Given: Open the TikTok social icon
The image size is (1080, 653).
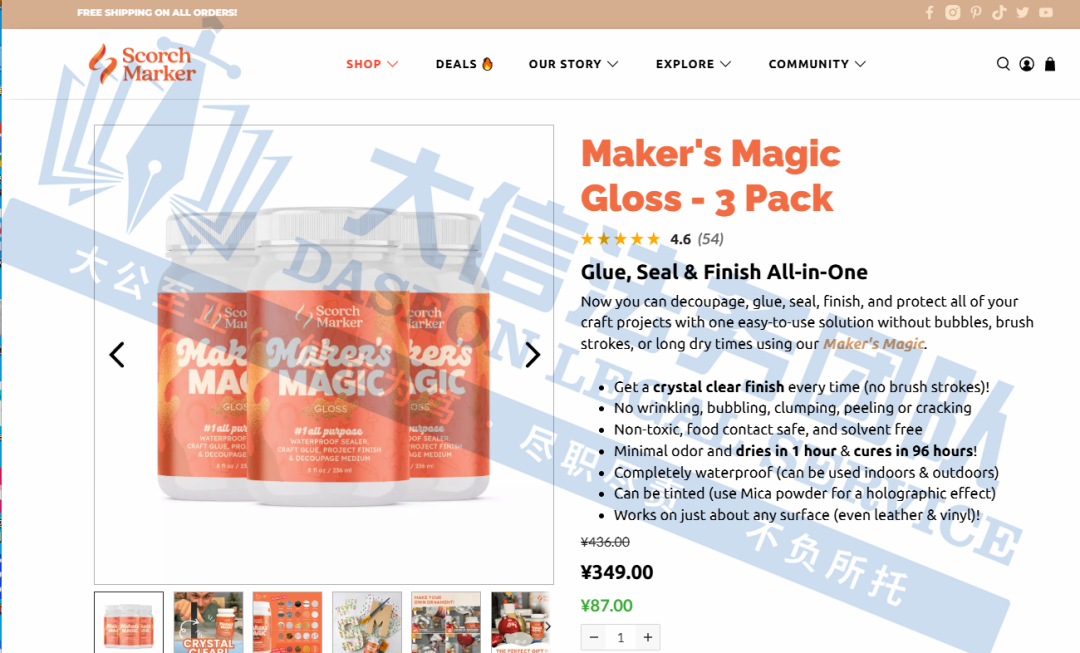Looking at the screenshot, I should pyautogui.click(x=999, y=12).
